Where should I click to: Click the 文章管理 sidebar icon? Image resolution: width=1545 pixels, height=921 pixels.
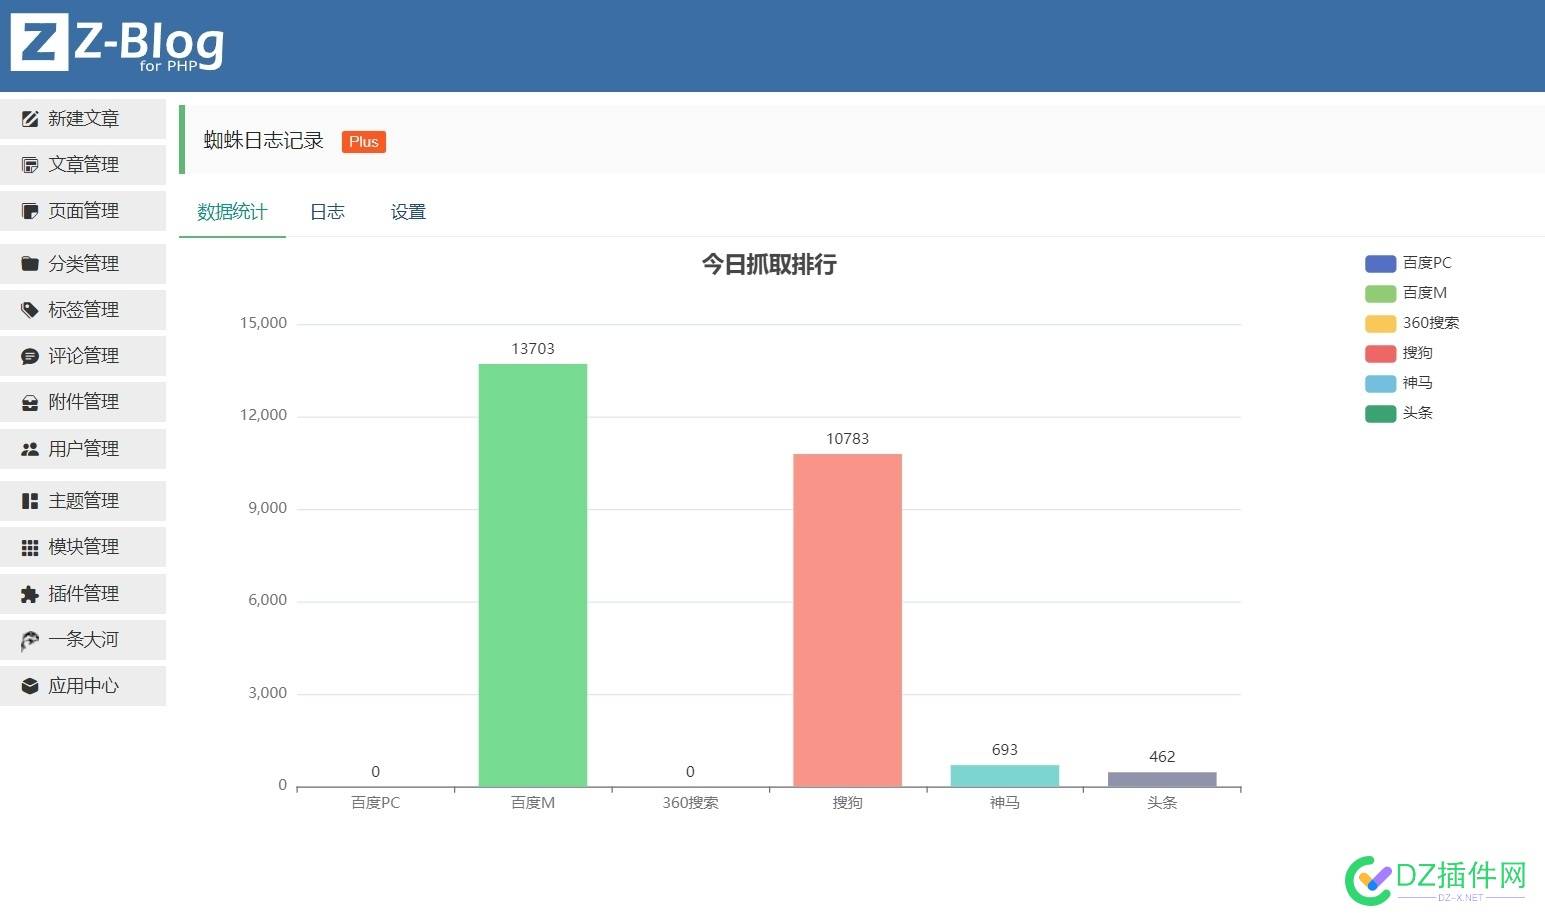click(x=30, y=165)
